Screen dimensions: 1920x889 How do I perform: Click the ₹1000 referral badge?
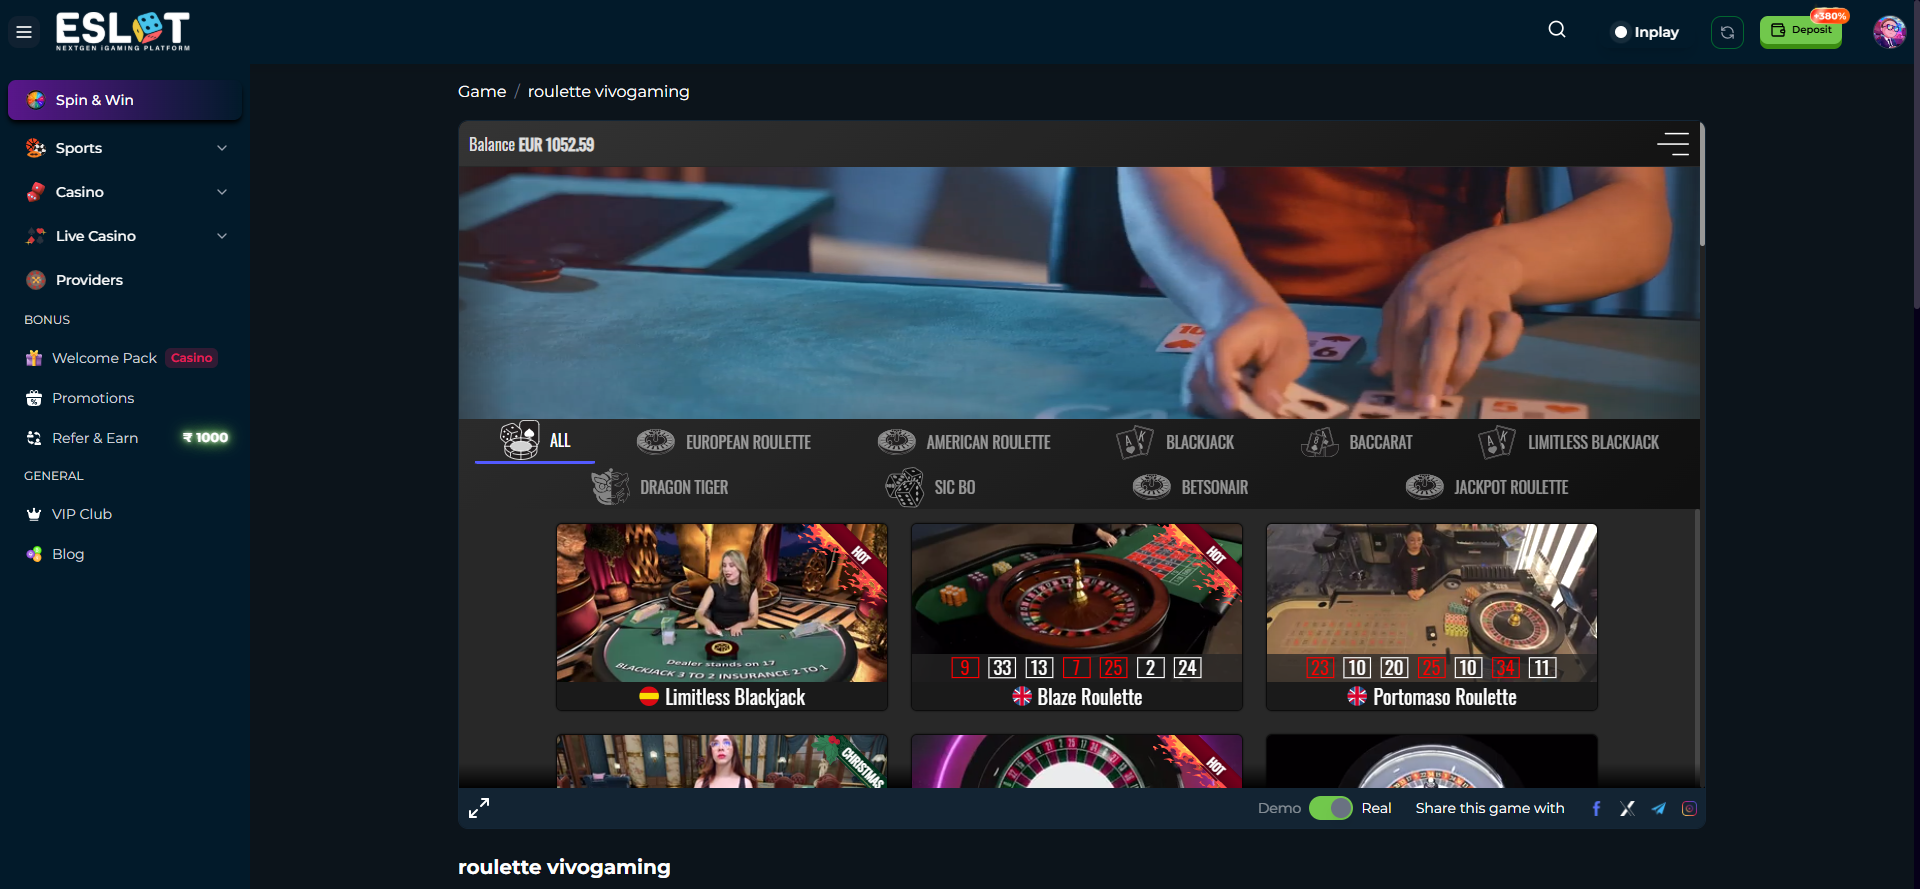click(206, 438)
